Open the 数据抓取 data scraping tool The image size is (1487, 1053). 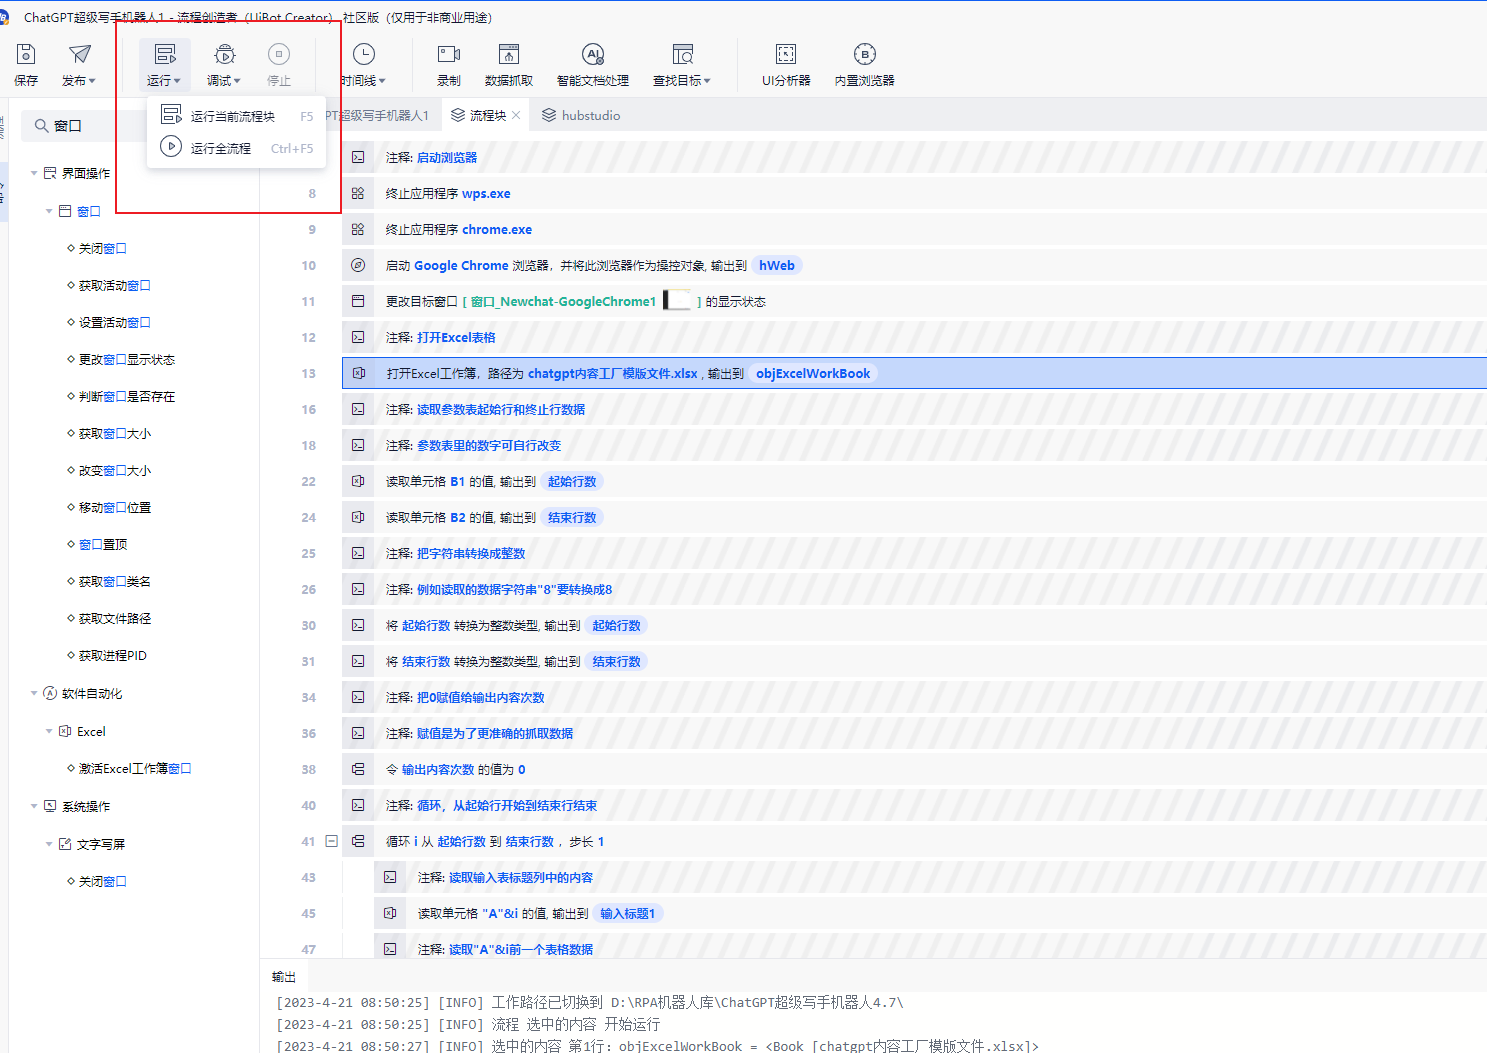click(x=509, y=65)
